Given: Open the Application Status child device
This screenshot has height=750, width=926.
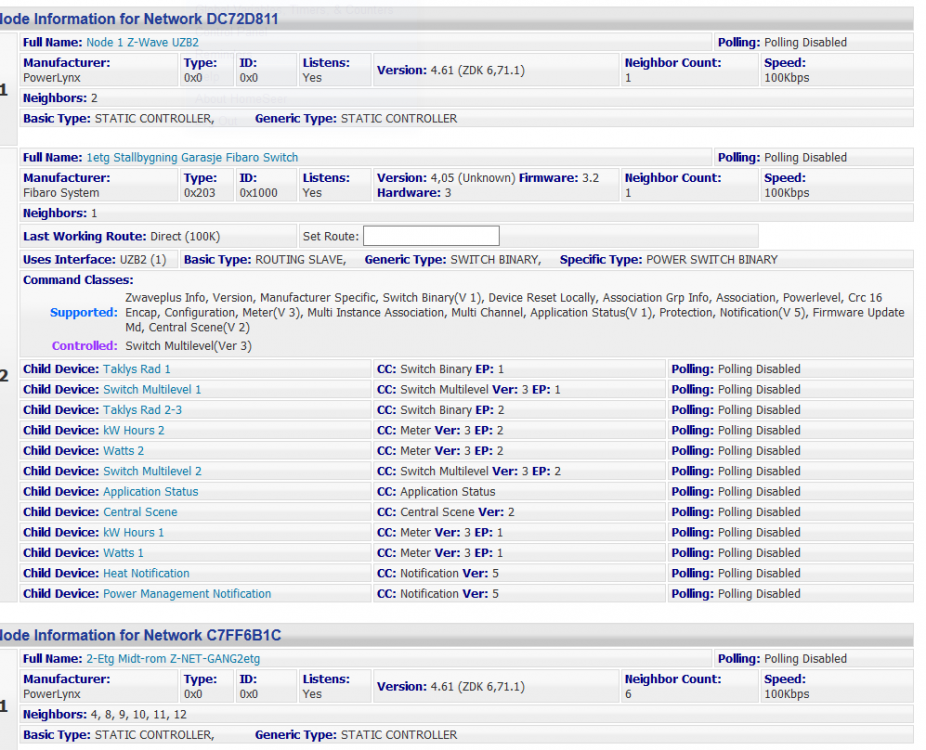Looking at the screenshot, I should [151, 492].
